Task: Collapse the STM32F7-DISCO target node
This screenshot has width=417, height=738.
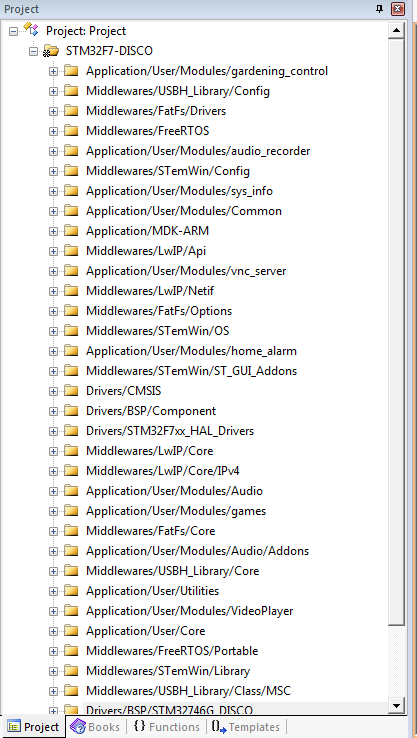Action: tap(33, 51)
